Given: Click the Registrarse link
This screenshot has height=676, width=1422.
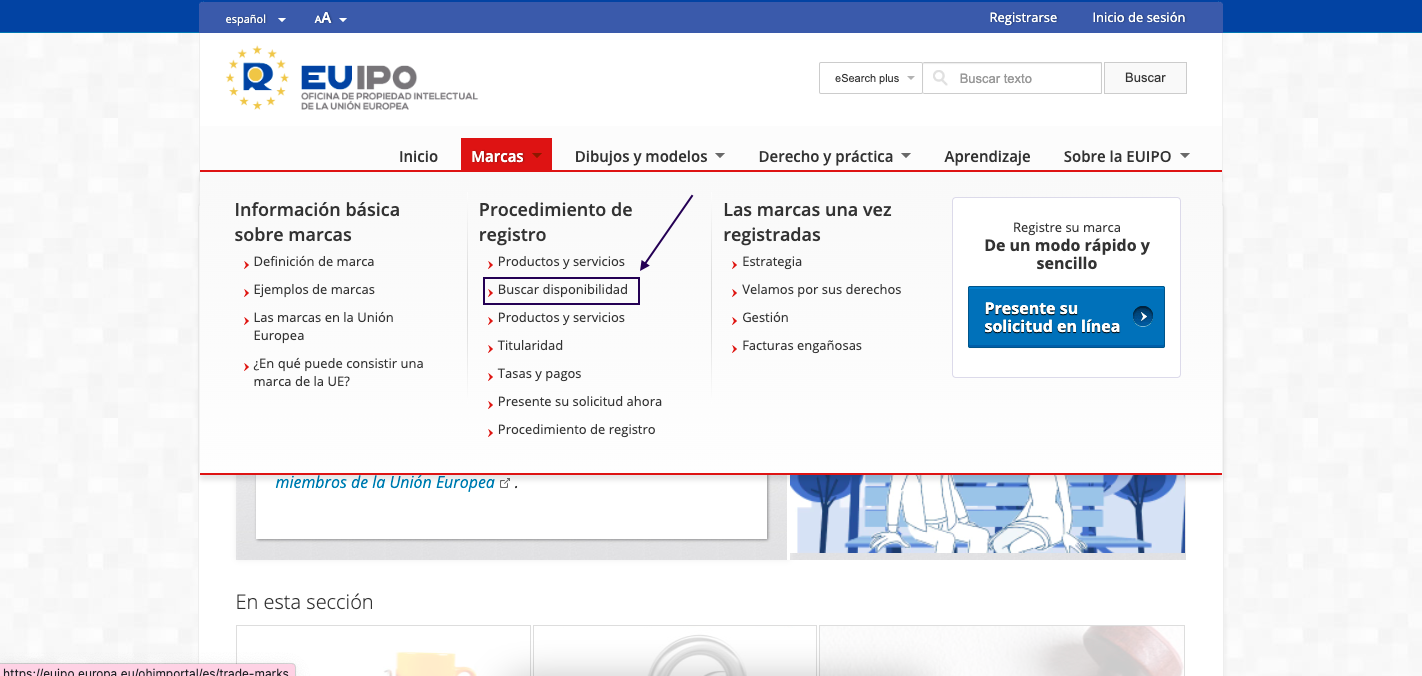Looking at the screenshot, I should click(x=1023, y=17).
